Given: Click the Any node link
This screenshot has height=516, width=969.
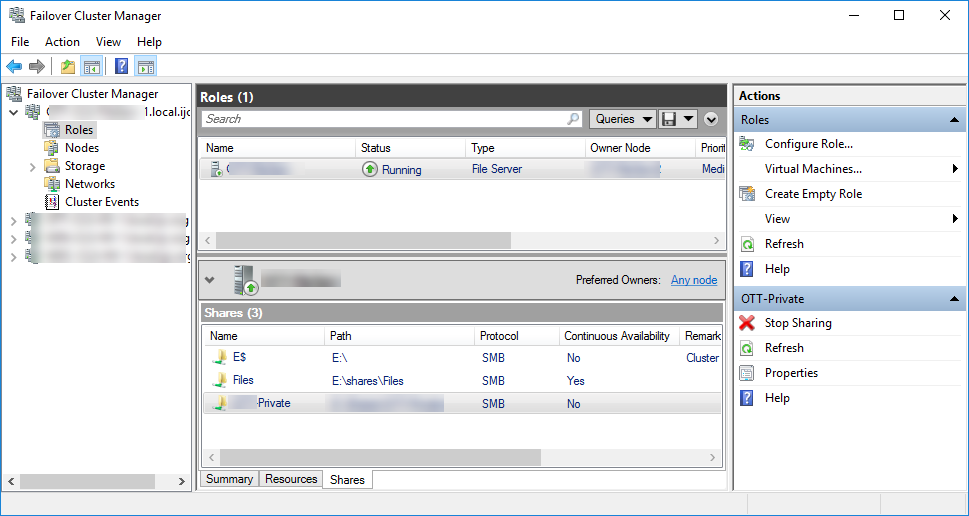Looking at the screenshot, I should tap(693, 280).
